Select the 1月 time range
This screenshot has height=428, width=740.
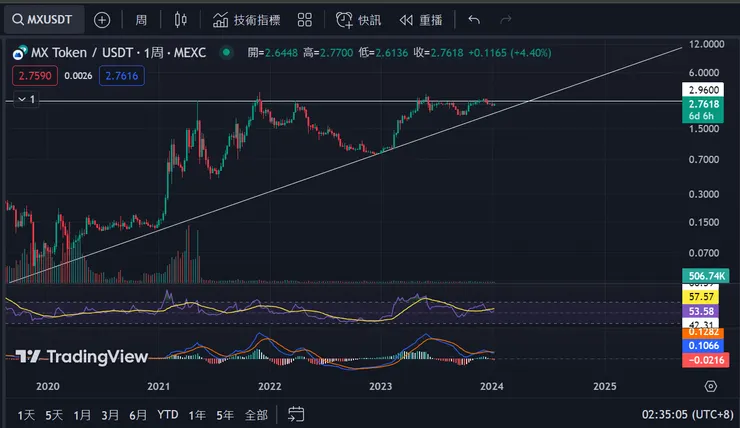pyautogui.click(x=82, y=415)
